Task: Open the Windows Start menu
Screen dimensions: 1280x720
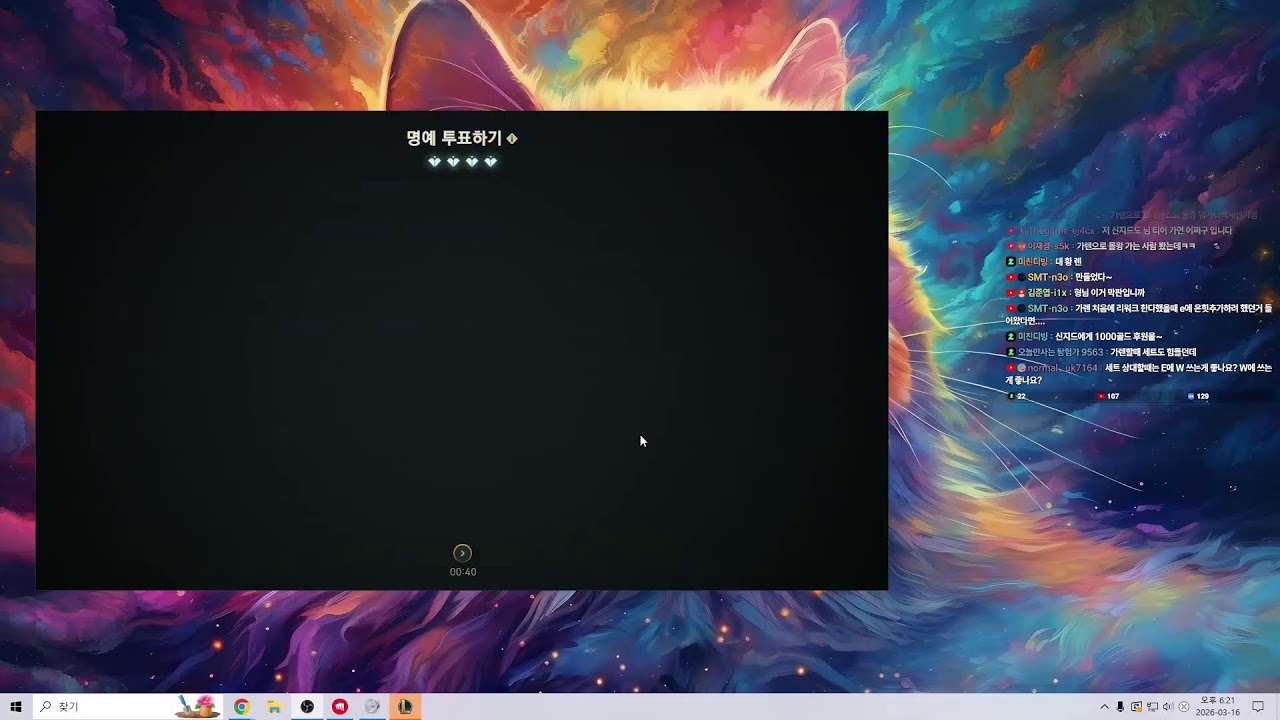Action: point(16,707)
